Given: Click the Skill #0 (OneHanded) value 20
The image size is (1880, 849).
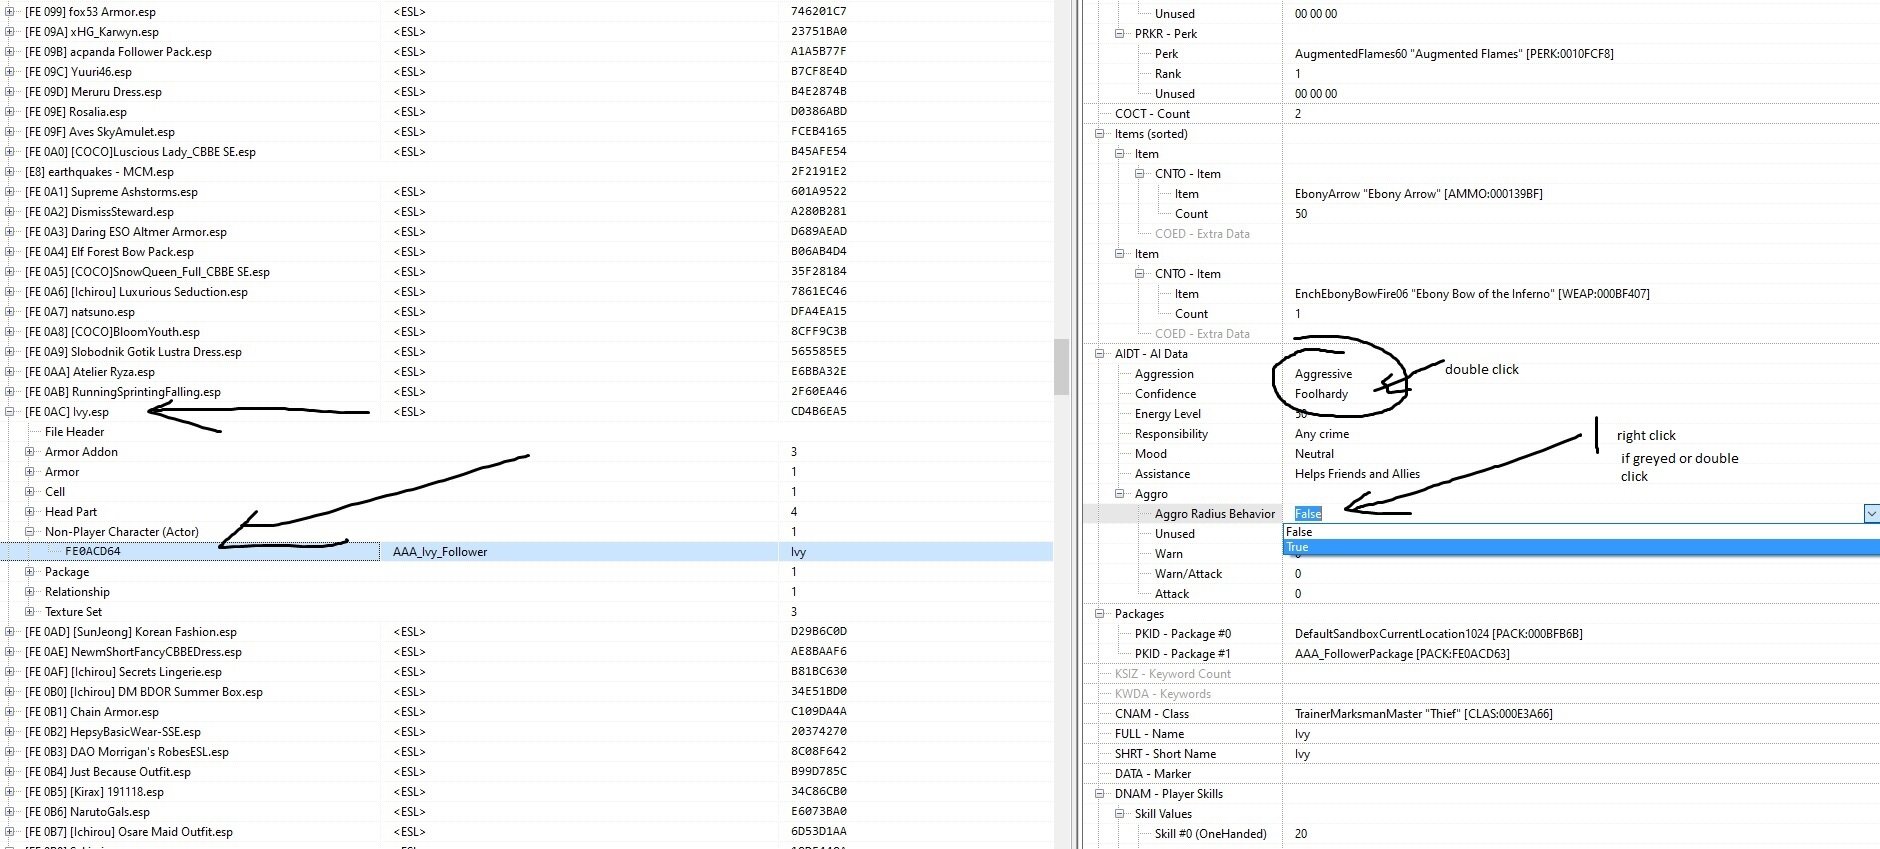Looking at the screenshot, I should tap(1301, 834).
